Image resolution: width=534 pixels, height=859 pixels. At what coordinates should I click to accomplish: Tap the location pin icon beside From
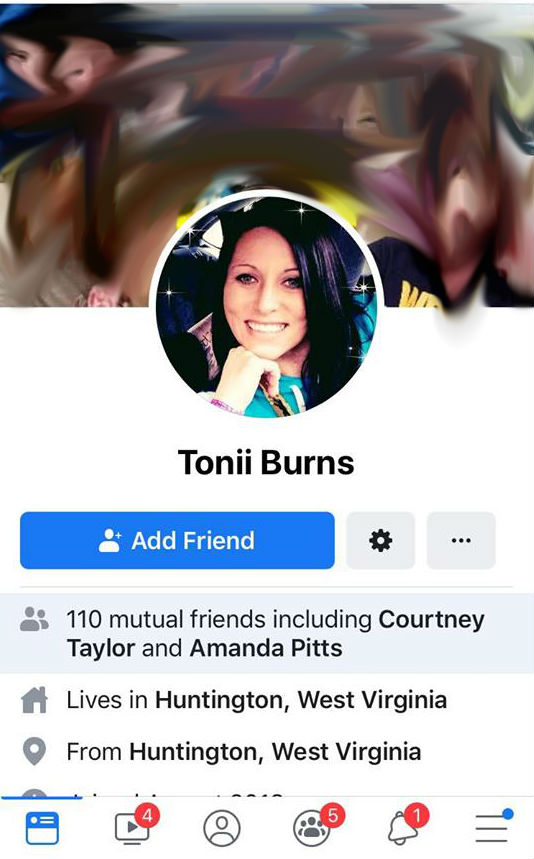coord(34,751)
